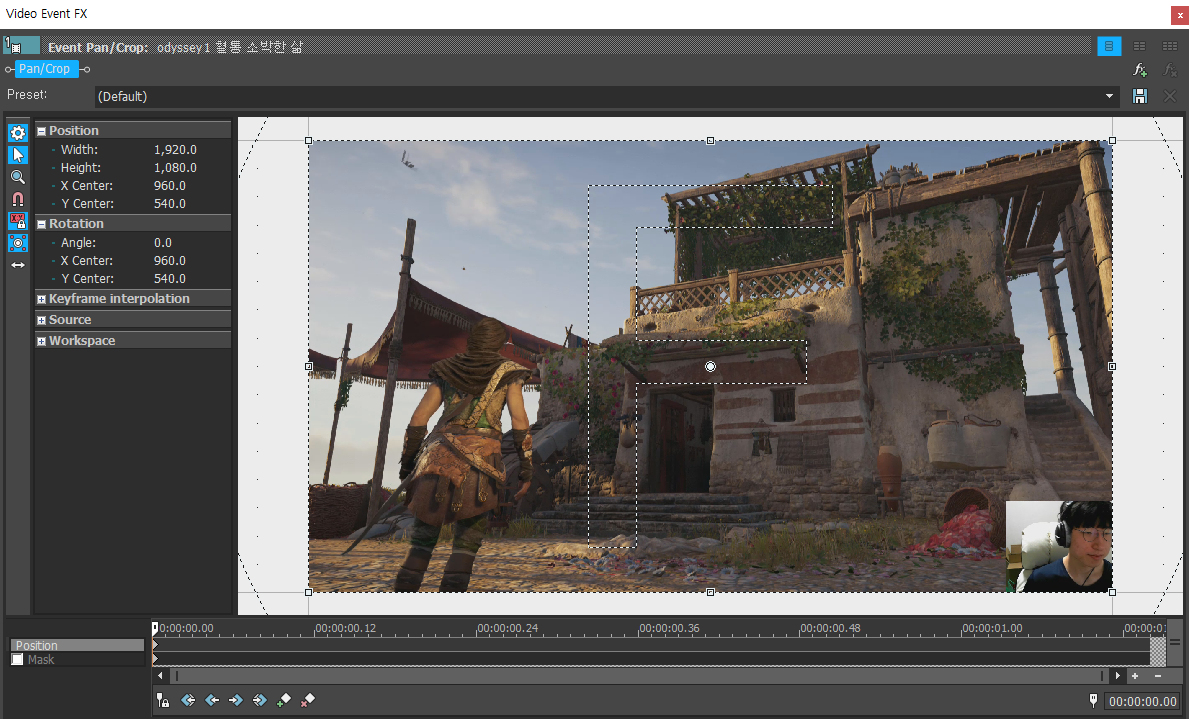Viewport: 1189px width, 719px height.
Task: Click the track height grip icon
Action: tap(1175, 642)
